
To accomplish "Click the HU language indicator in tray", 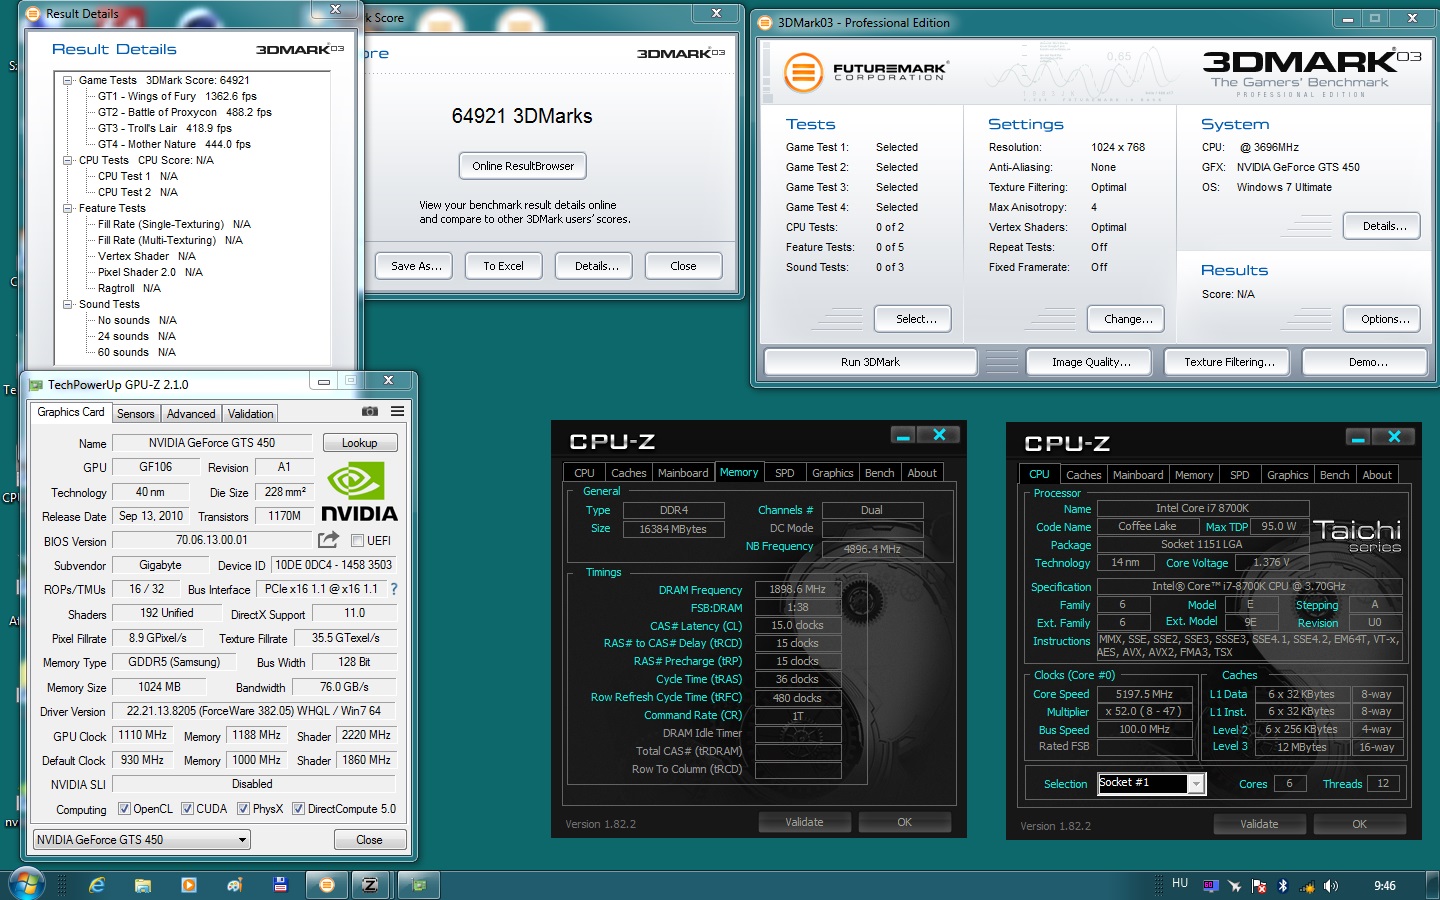I will (1180, 884).
